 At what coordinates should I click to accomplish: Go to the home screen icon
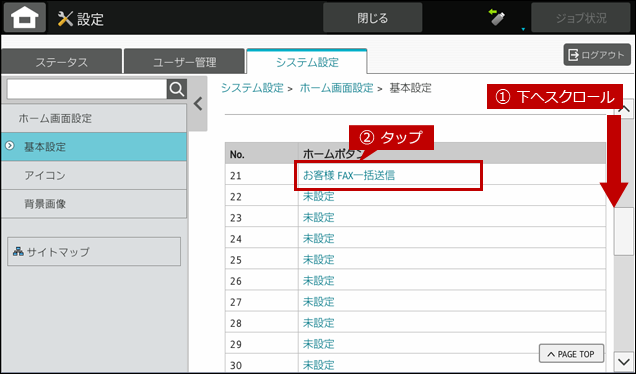25,17
